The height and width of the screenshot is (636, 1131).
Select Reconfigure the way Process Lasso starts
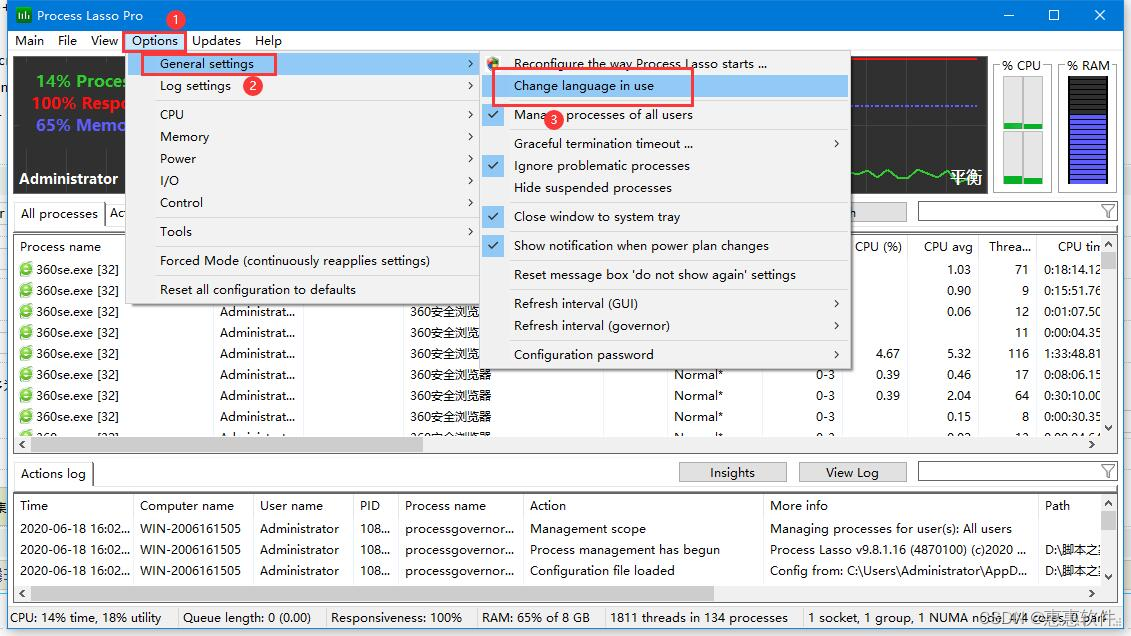(664, 63)
